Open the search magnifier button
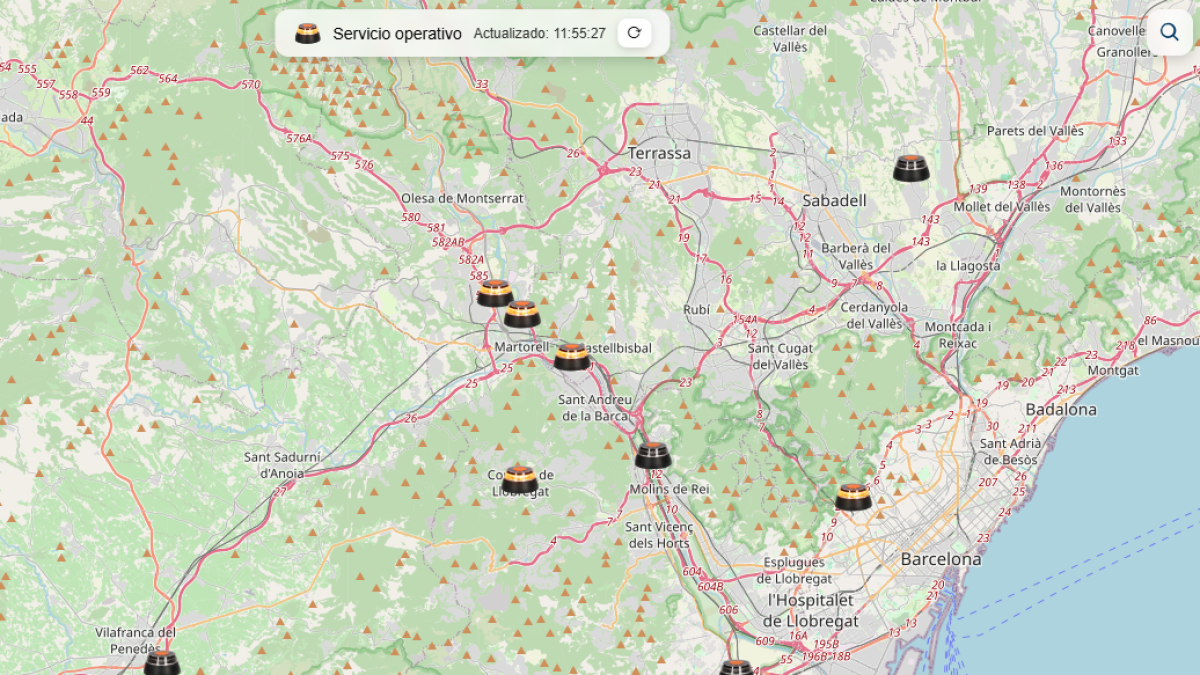1200x675 pixels. click(1169, 32)
